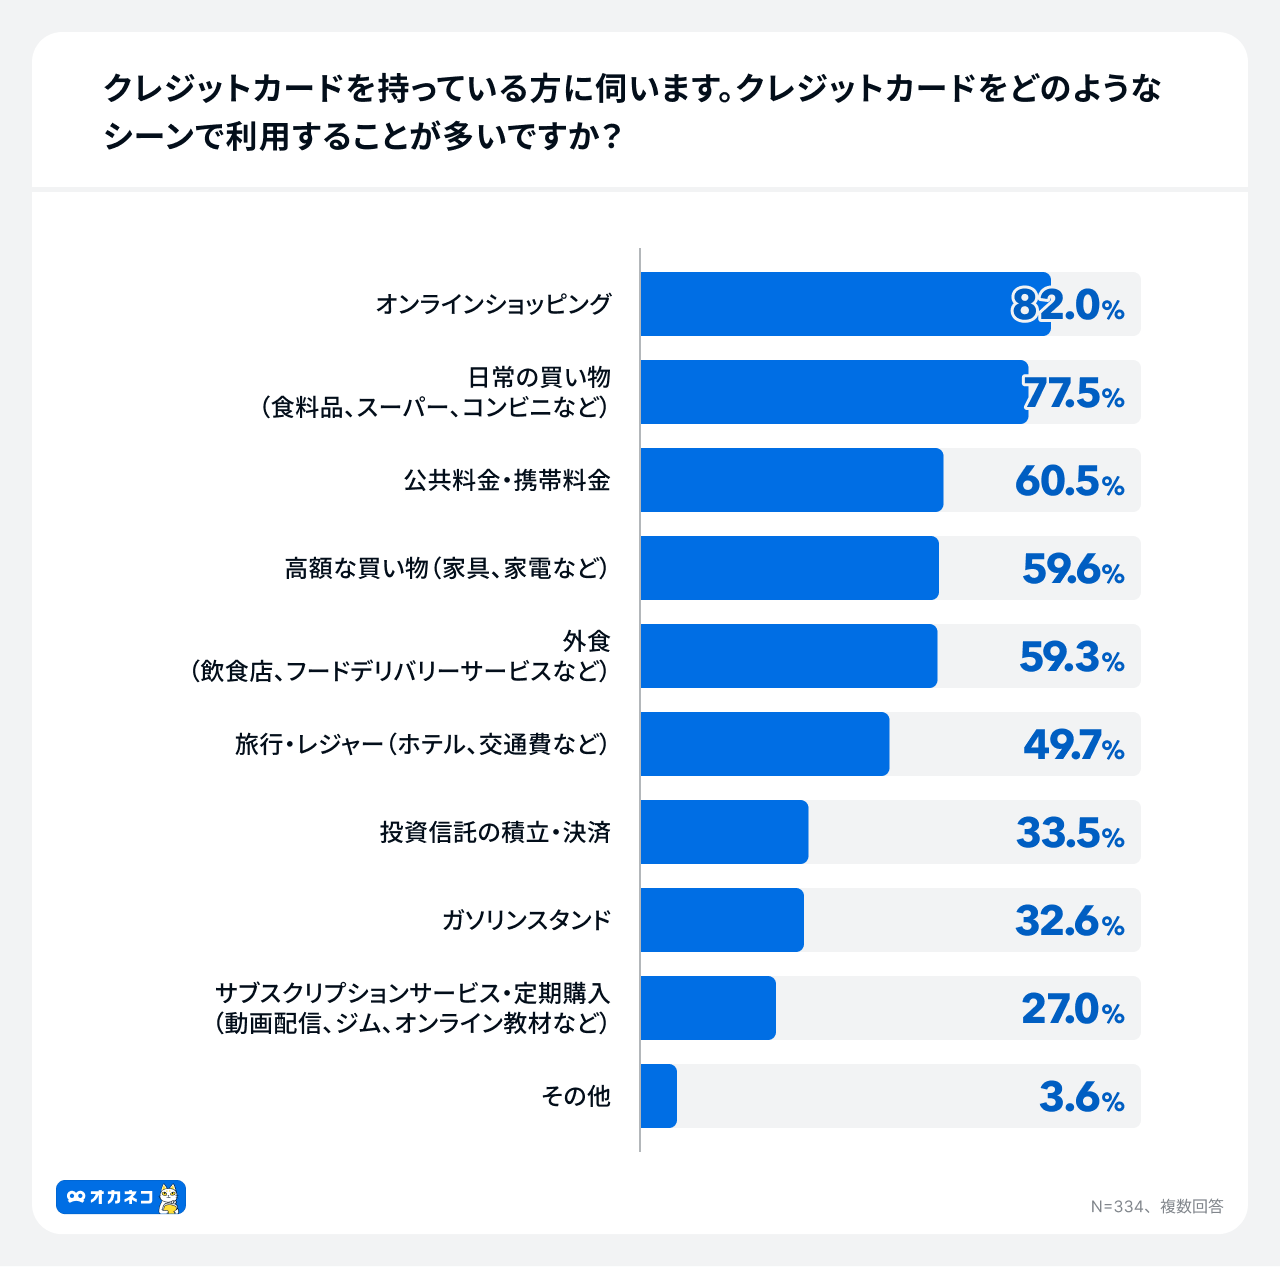Screen dimensions: 1280x1267
Task: Click the cat mascot in the logo
Action: click(169, 1197)
